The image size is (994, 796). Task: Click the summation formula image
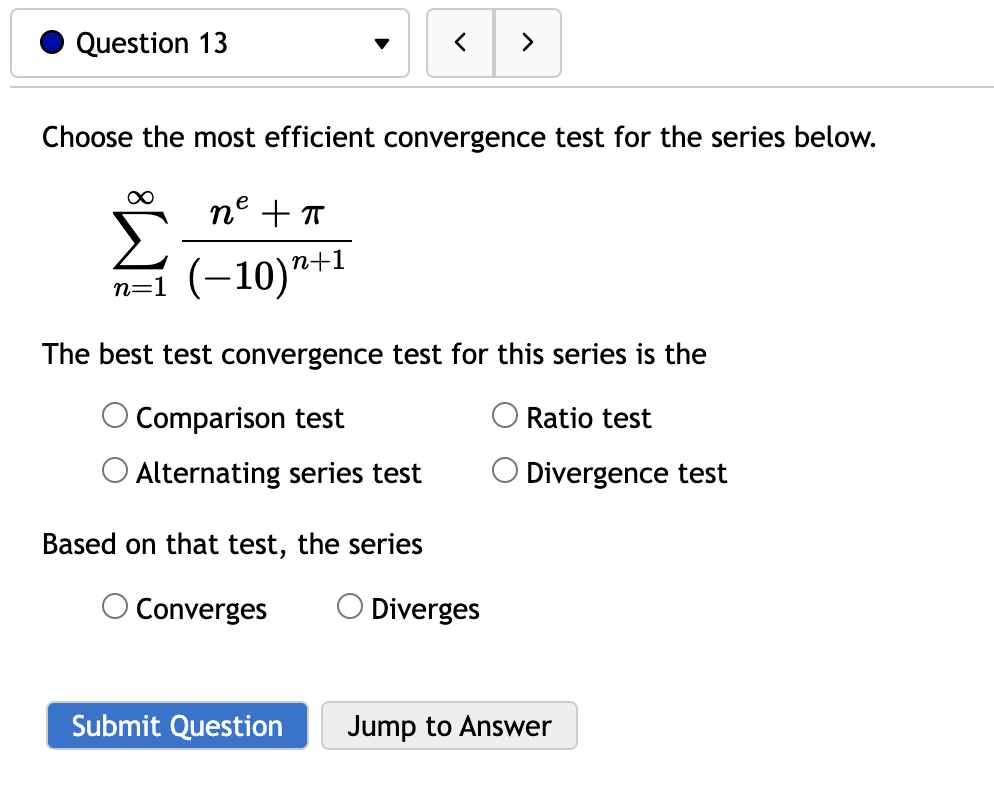tap(232, 240)
